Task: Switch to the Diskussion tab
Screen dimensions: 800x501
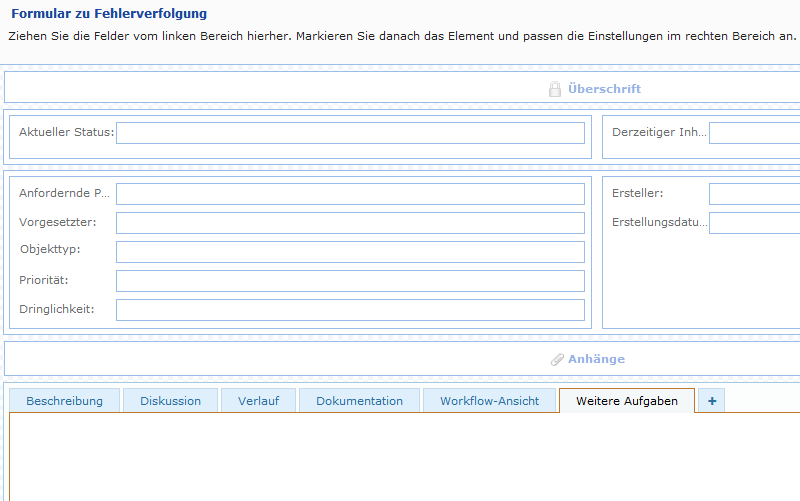Action: [x=170, y=401]
